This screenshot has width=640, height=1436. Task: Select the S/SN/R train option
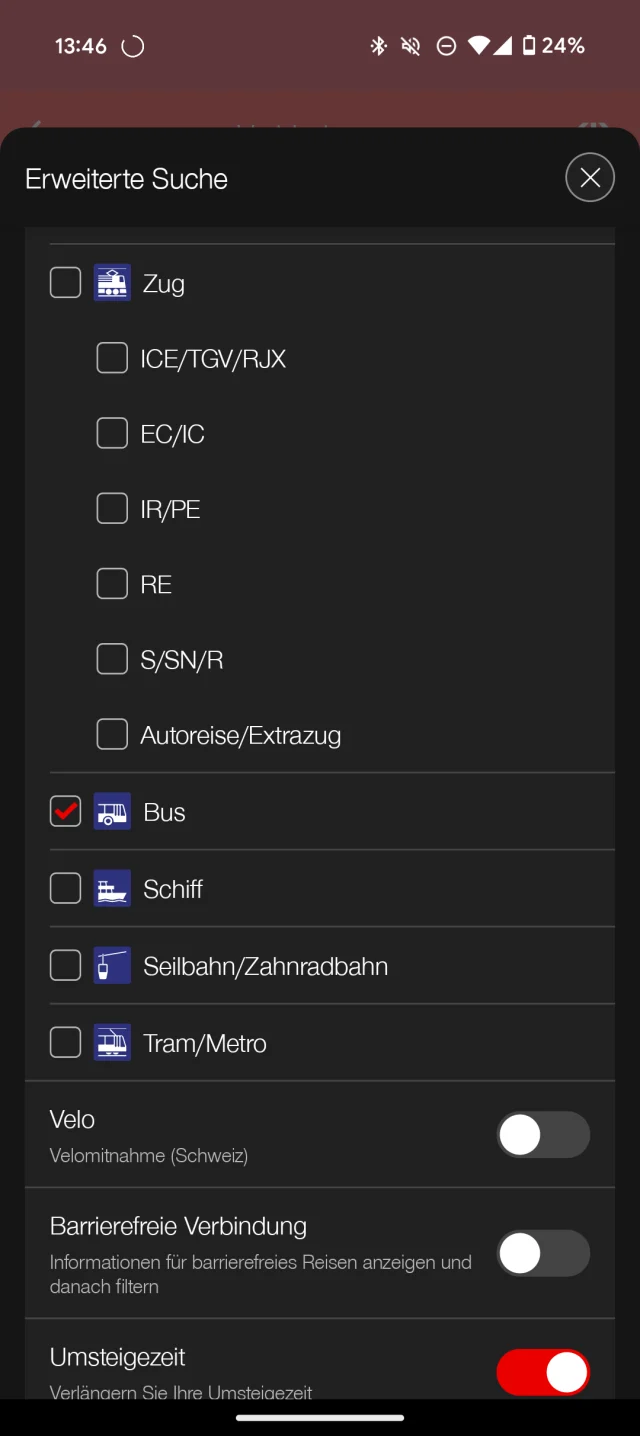click(112, 659)
